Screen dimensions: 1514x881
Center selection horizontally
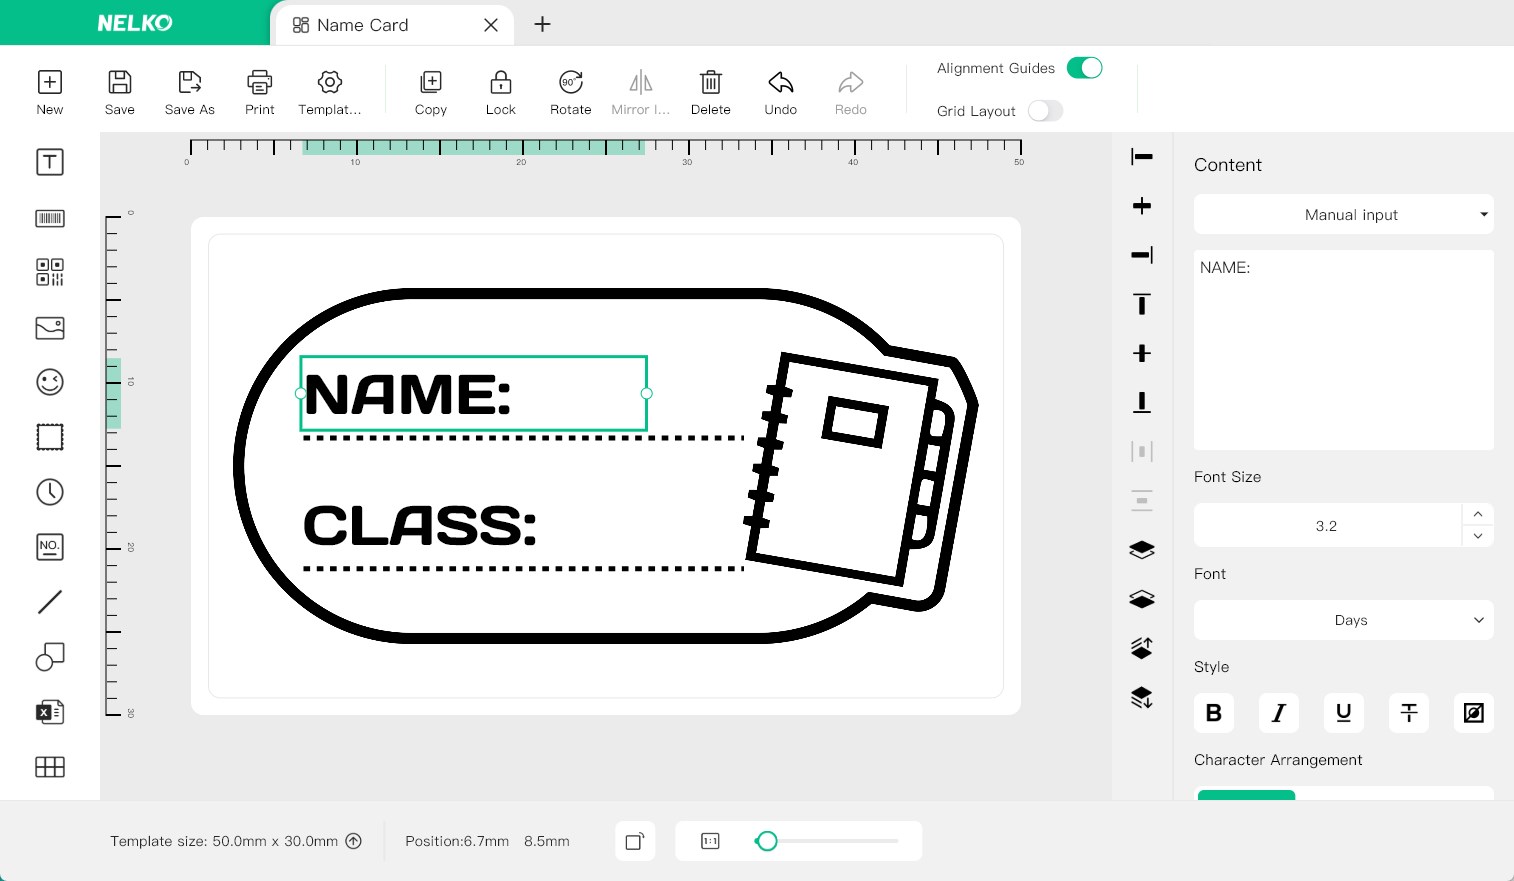1142,206
